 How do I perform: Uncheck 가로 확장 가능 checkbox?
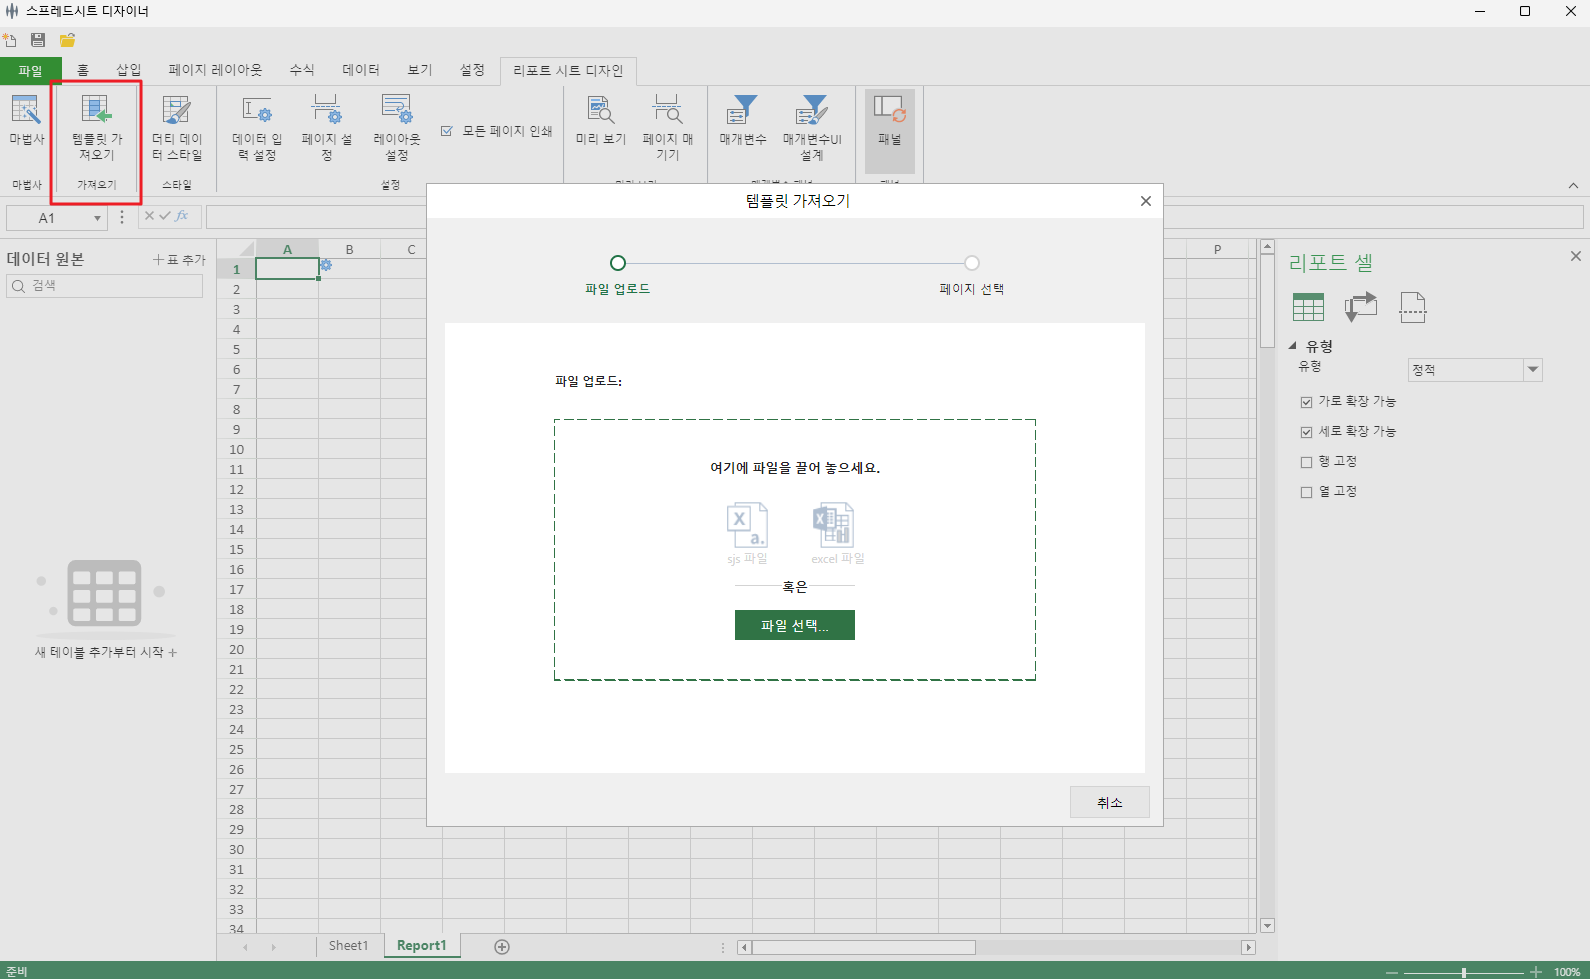[1306, 402]
